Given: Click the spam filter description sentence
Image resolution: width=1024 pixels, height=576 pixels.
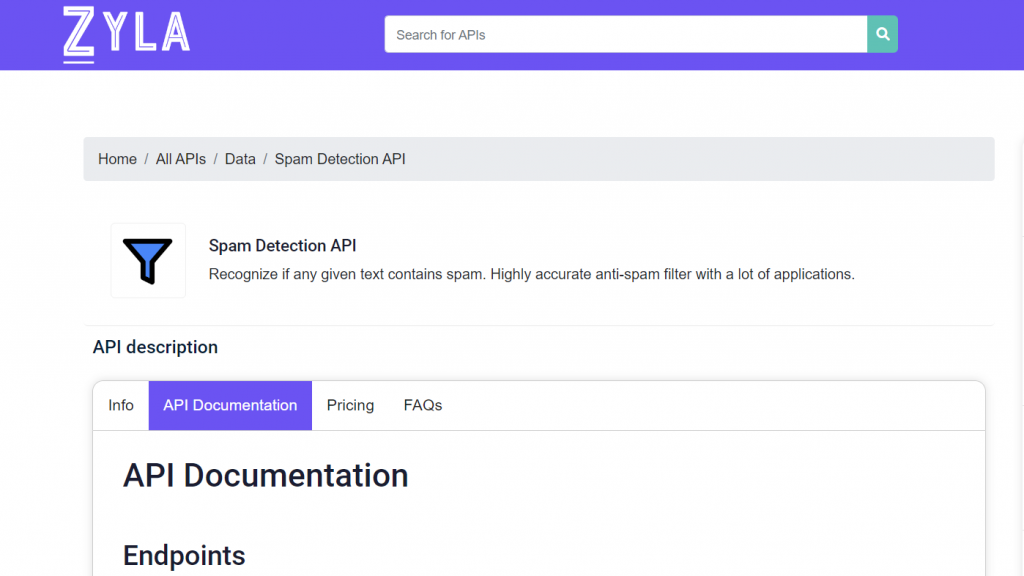Looking at the screenshot, I should coord(532,274).
